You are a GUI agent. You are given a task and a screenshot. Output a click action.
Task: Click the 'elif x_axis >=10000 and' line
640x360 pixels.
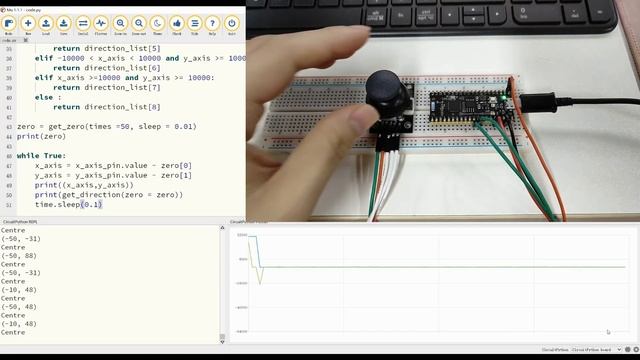(x=124, y=78)
